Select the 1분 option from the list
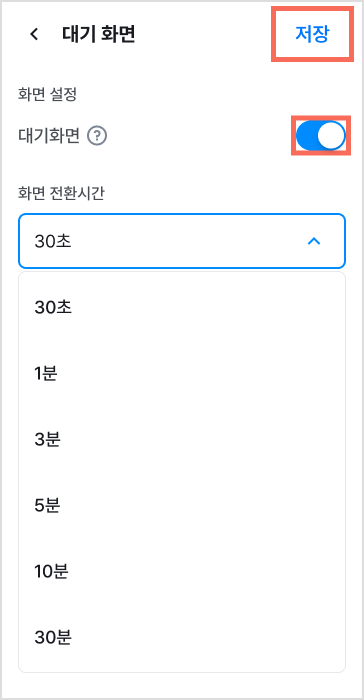The height and width of the screenshot is (700, 364). click(x=182, y=374)
